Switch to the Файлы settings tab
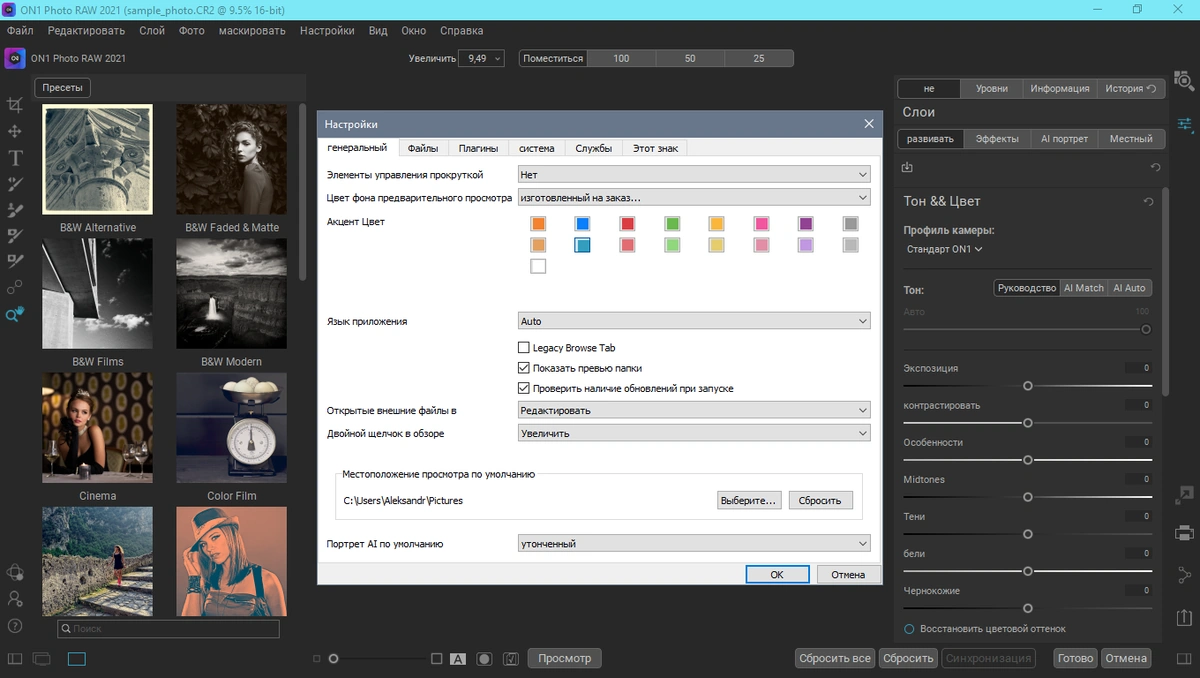This screenshot has height=678, width=1200. point(423,148)
